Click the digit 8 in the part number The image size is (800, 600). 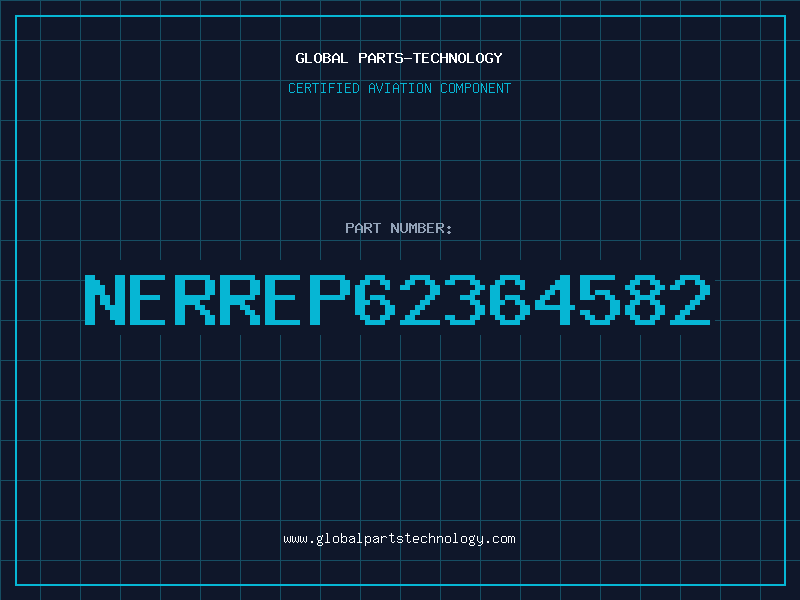pyautogui.click(x=644, y=299)
